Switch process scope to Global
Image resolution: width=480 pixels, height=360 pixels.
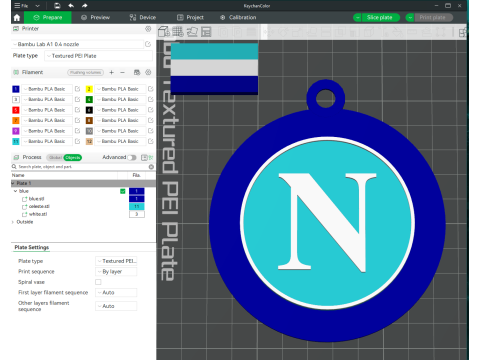coord(55,157)
